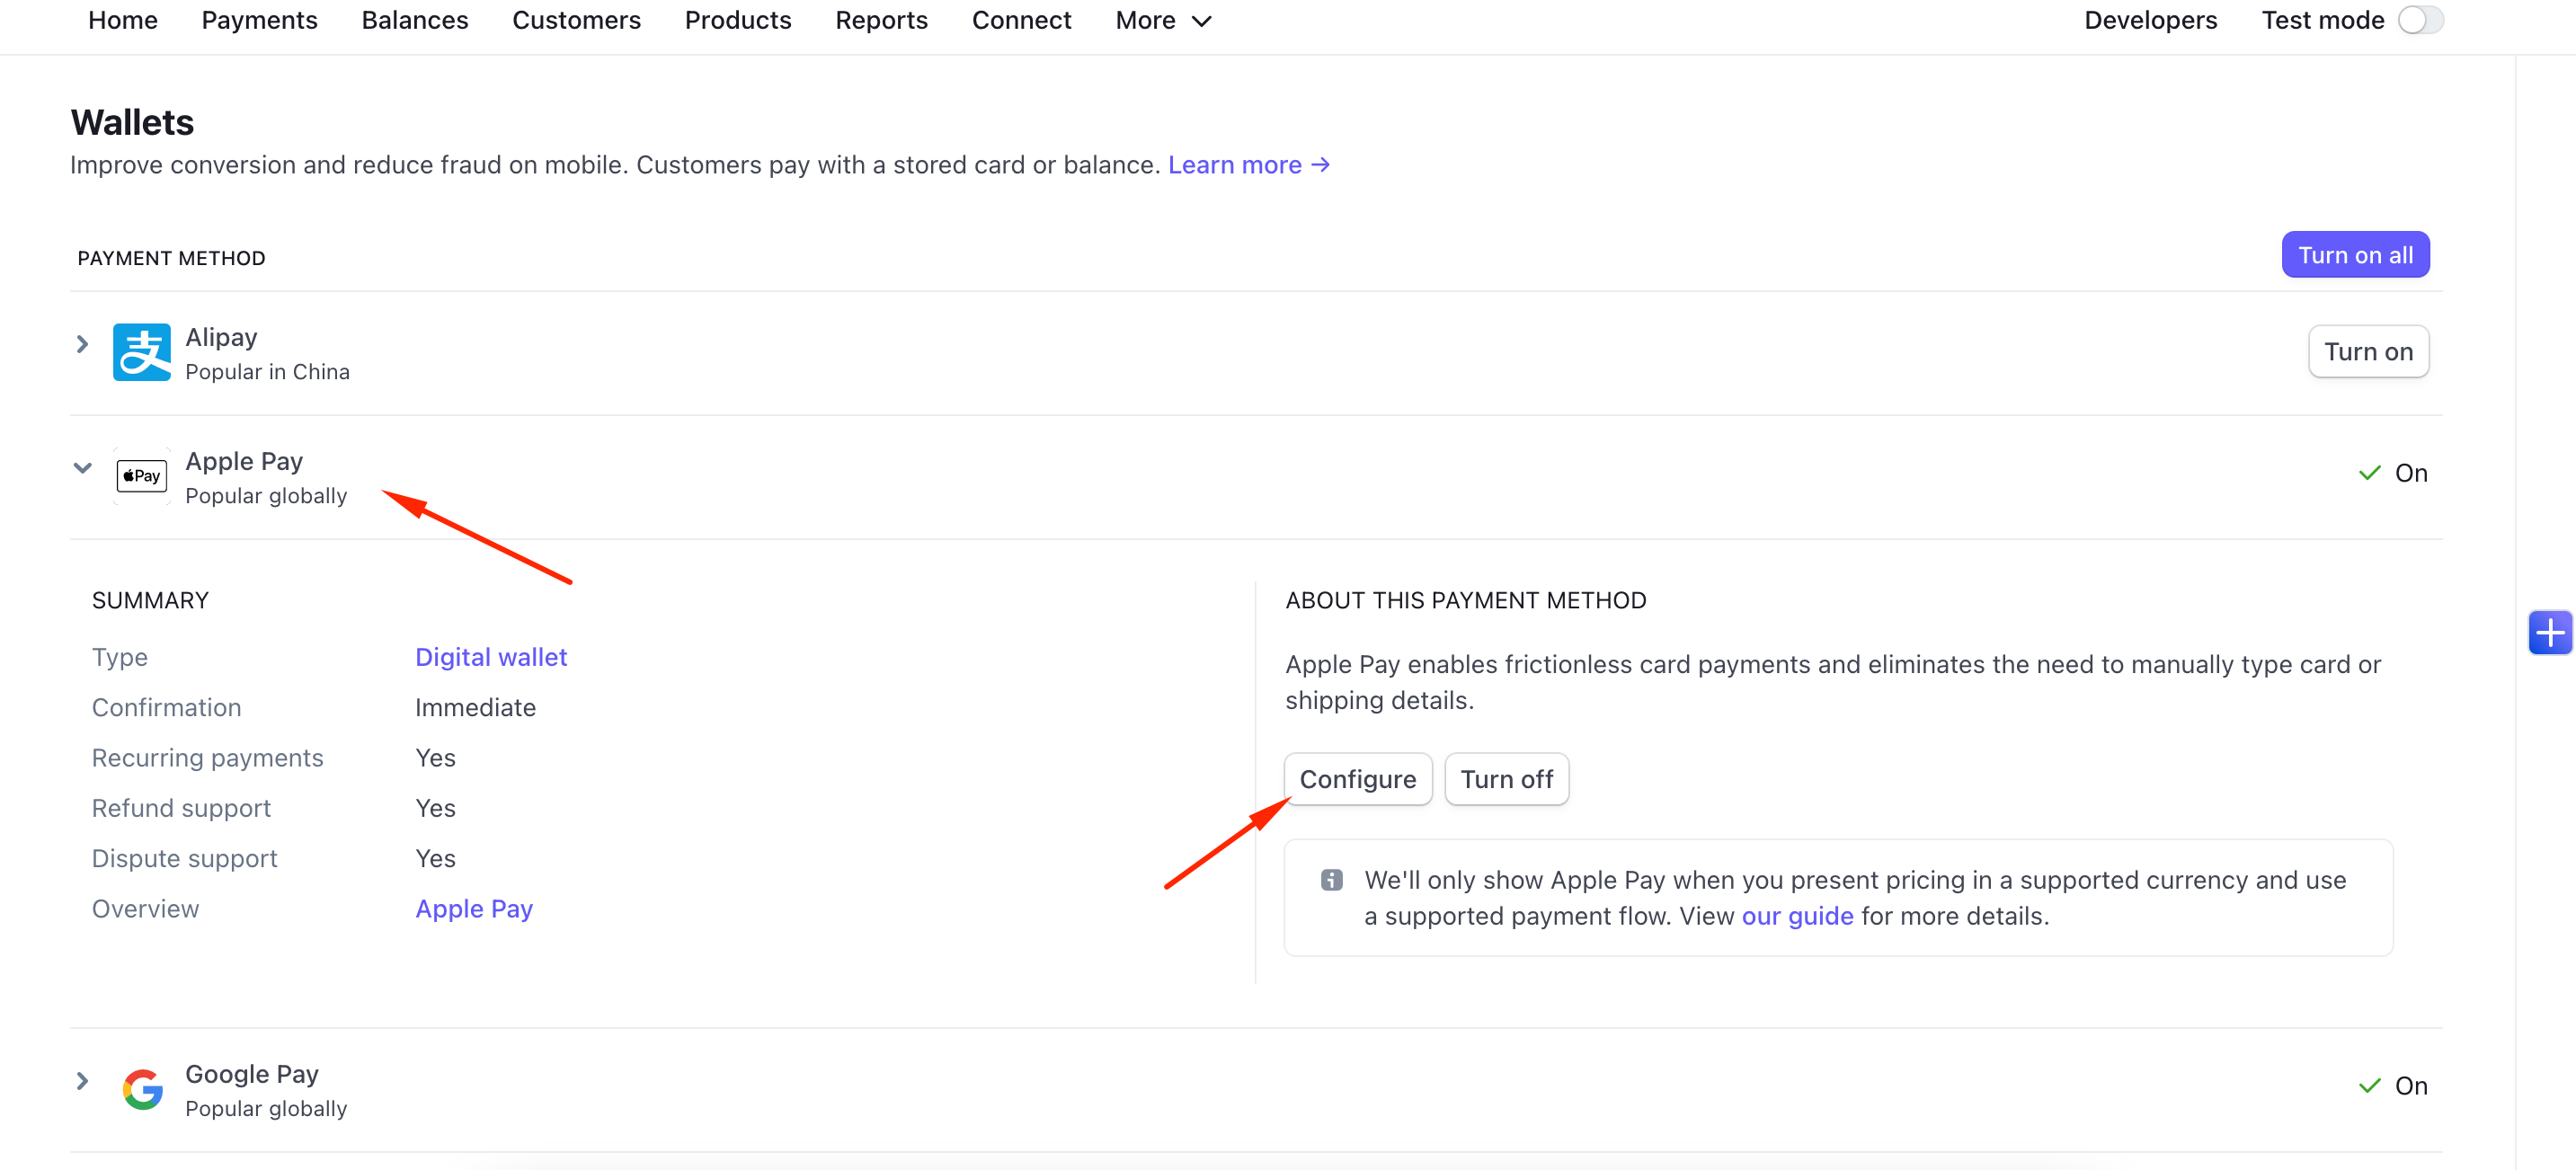Open the Payments tab
The image size is (2576, 1170).
[259, 20]
